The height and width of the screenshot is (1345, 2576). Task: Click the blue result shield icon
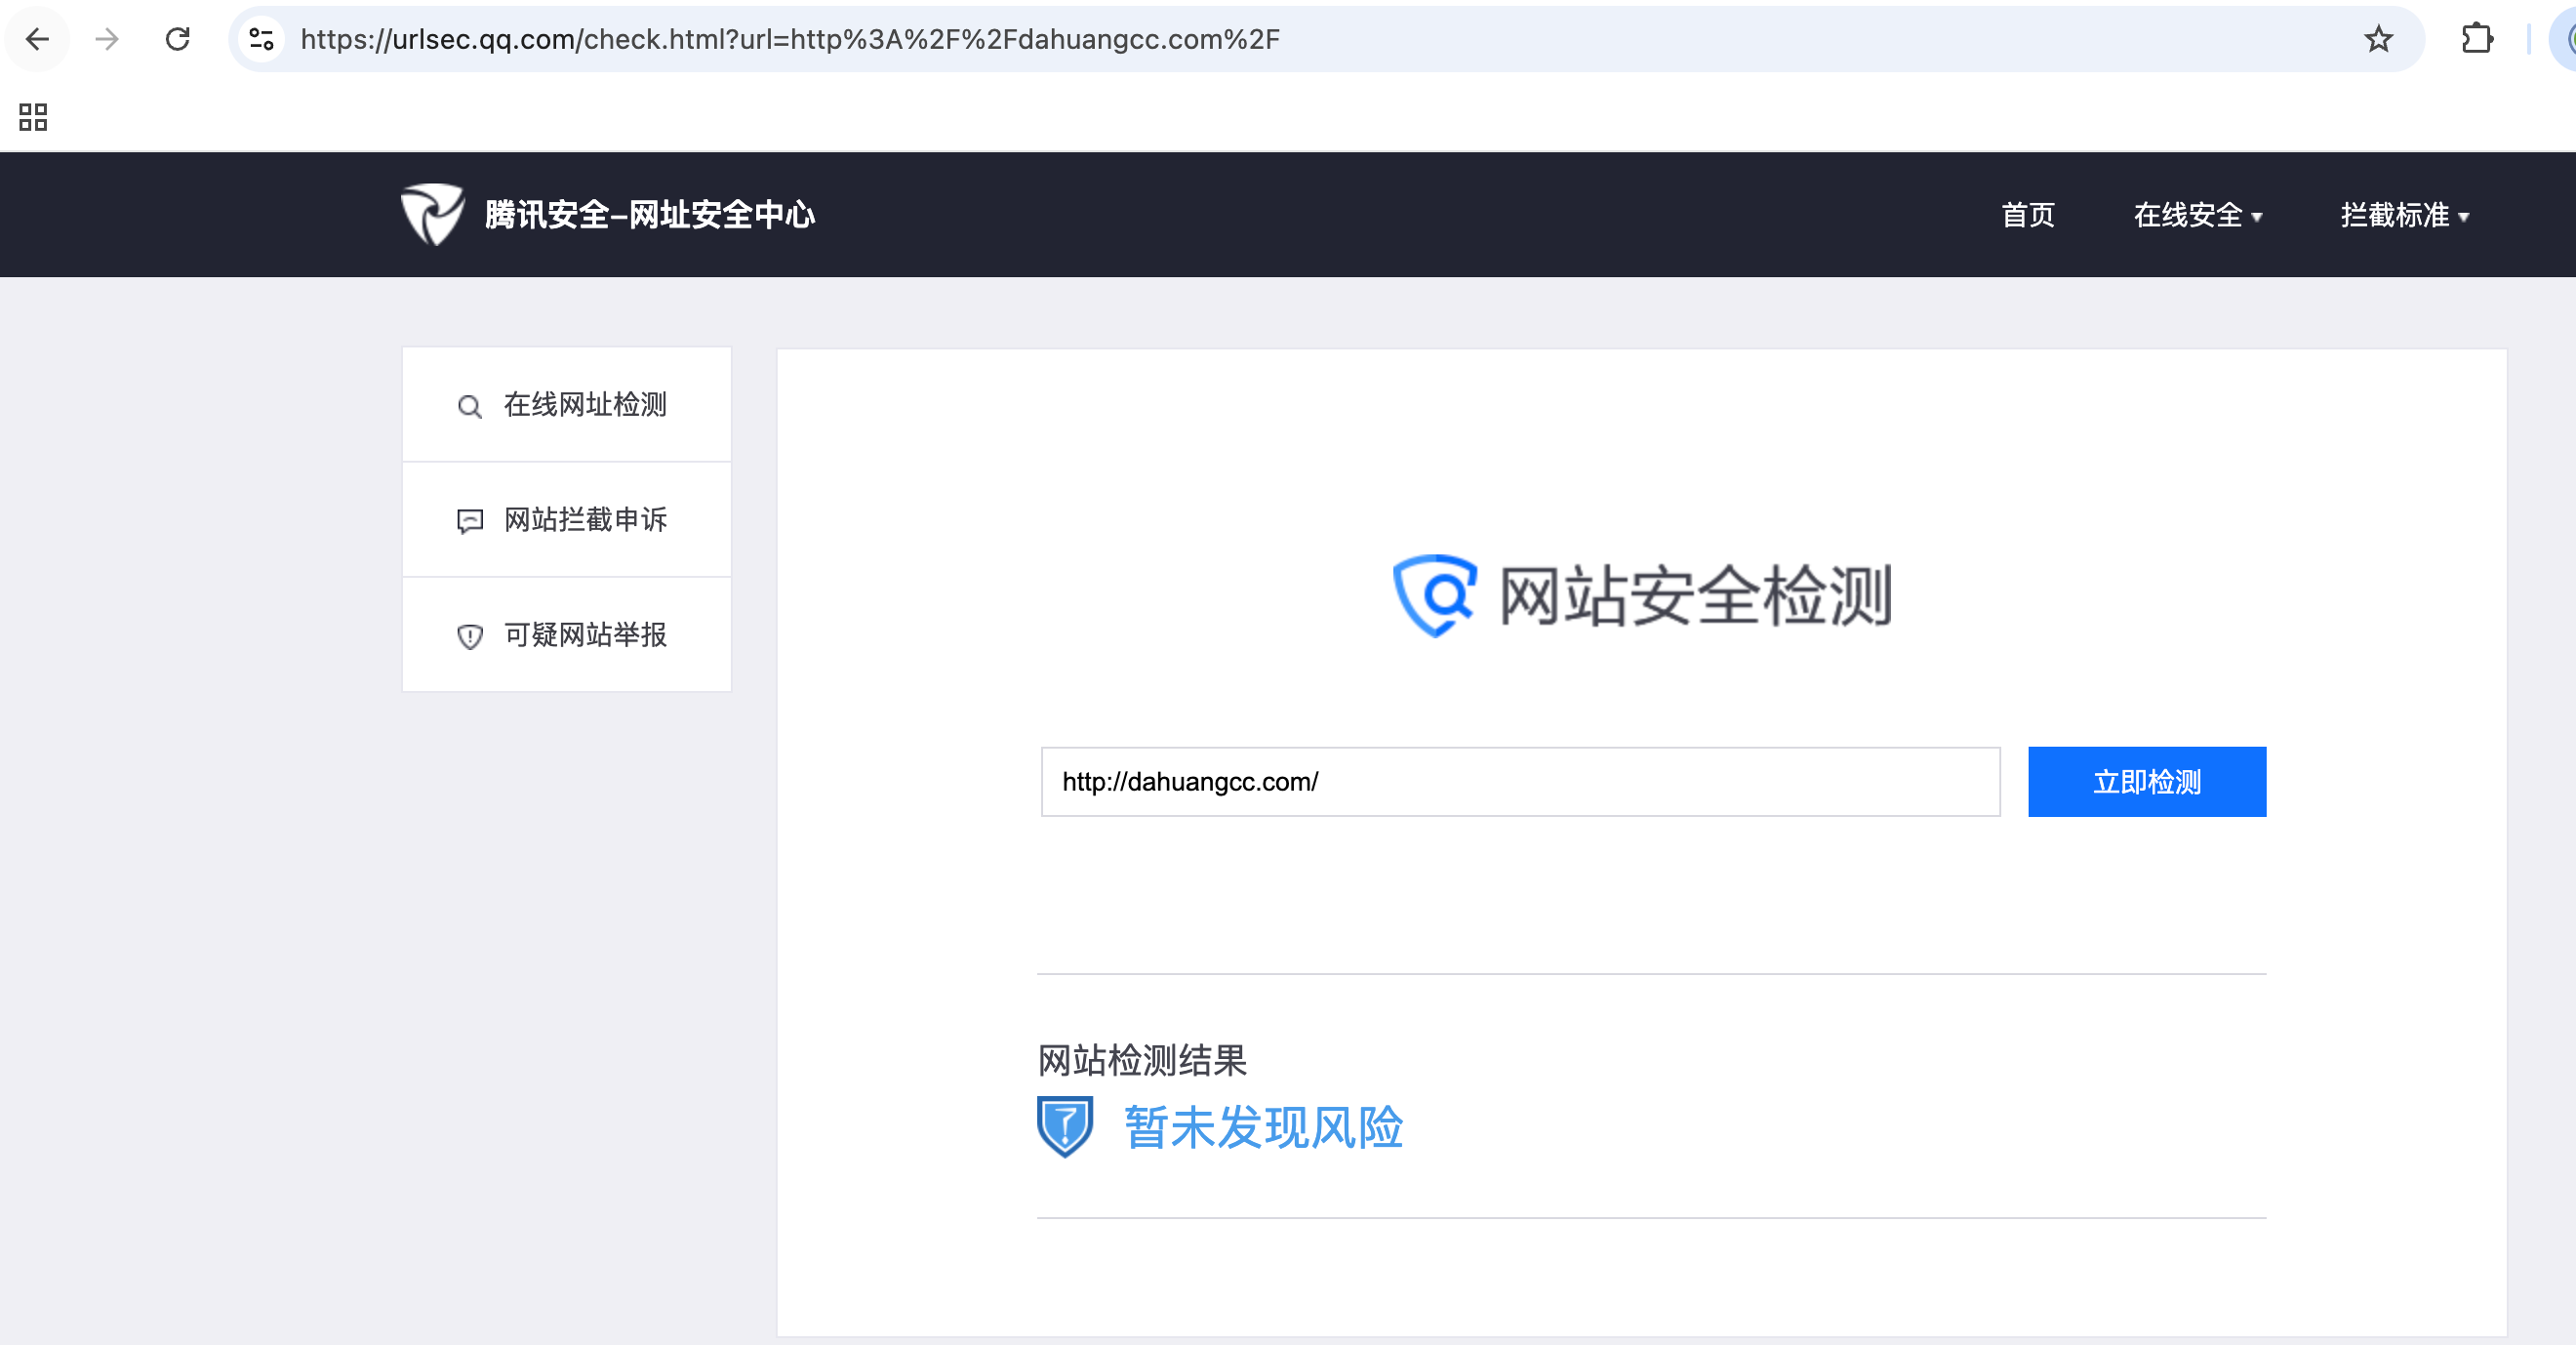(x=1065, y=1126)
